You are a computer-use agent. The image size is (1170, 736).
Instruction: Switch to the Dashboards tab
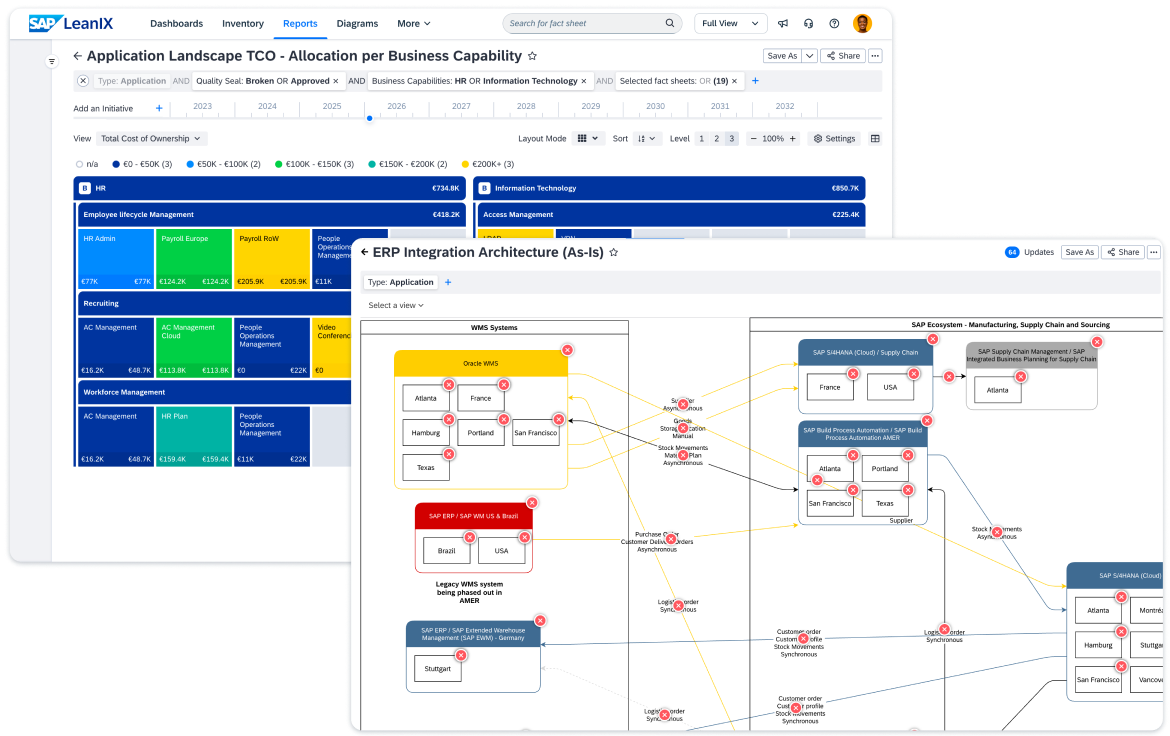click(176, 23)
